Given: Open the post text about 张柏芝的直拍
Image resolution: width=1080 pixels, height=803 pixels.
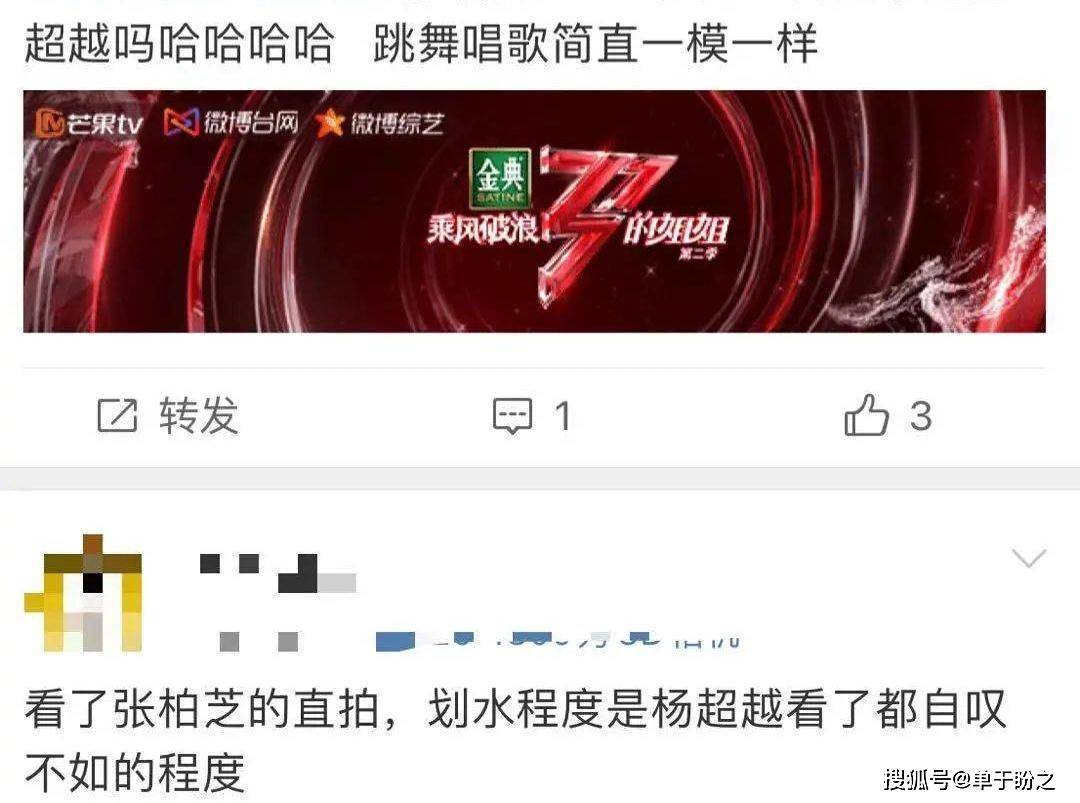Looking at the screenshot, I should pyautogui.click(x=515, y=740).
